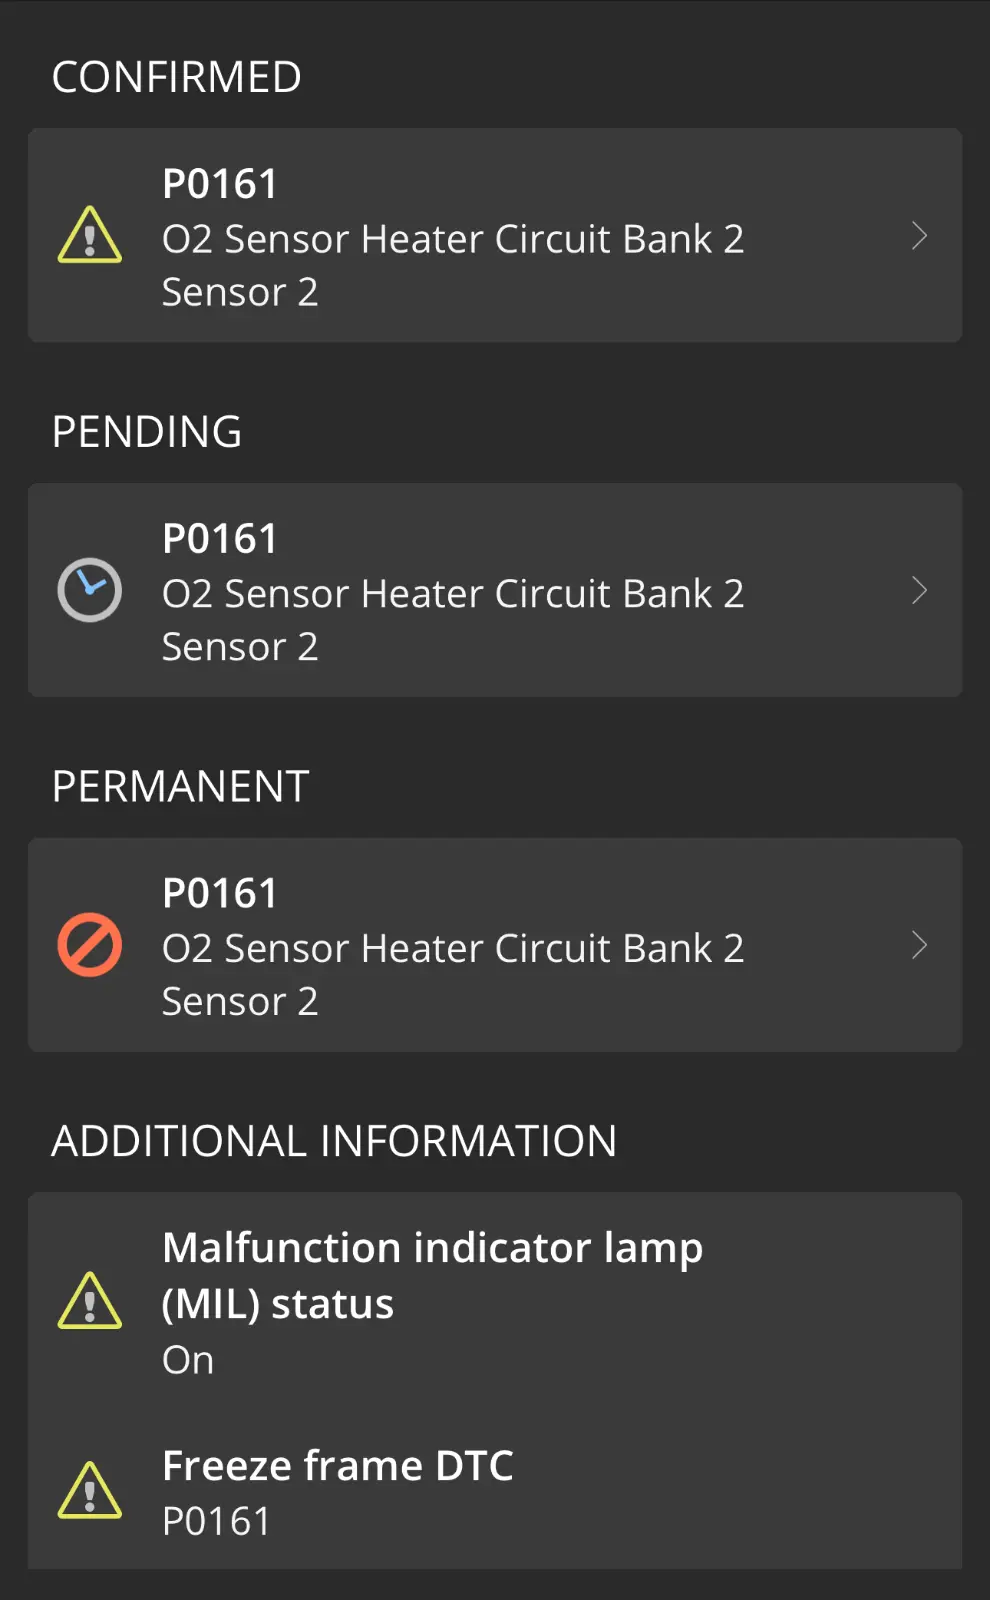Select permanent O2 Sensor Heater Circuit description
This screenshot has height=1600, width=990.
[453, 975]
